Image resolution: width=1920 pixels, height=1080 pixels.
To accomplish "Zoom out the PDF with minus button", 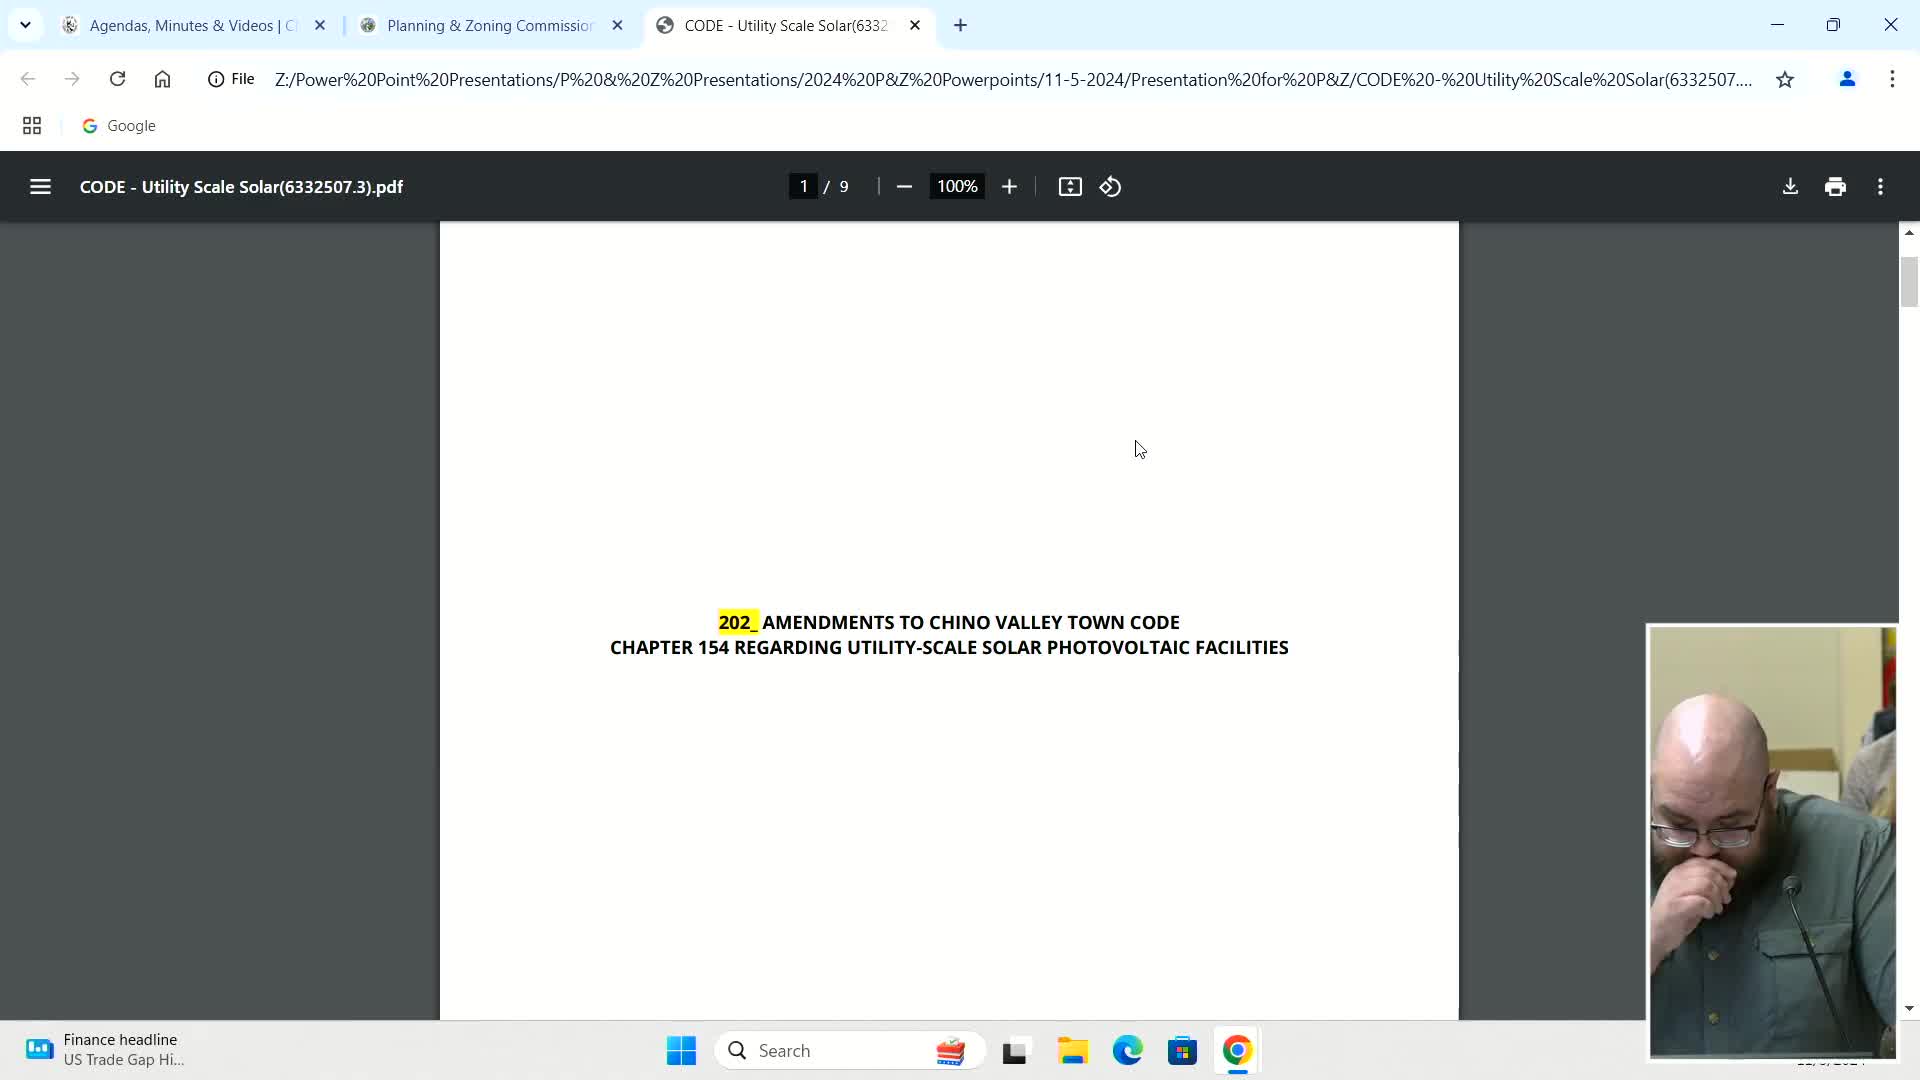I will pyautogui.click(x=904, y=187).
